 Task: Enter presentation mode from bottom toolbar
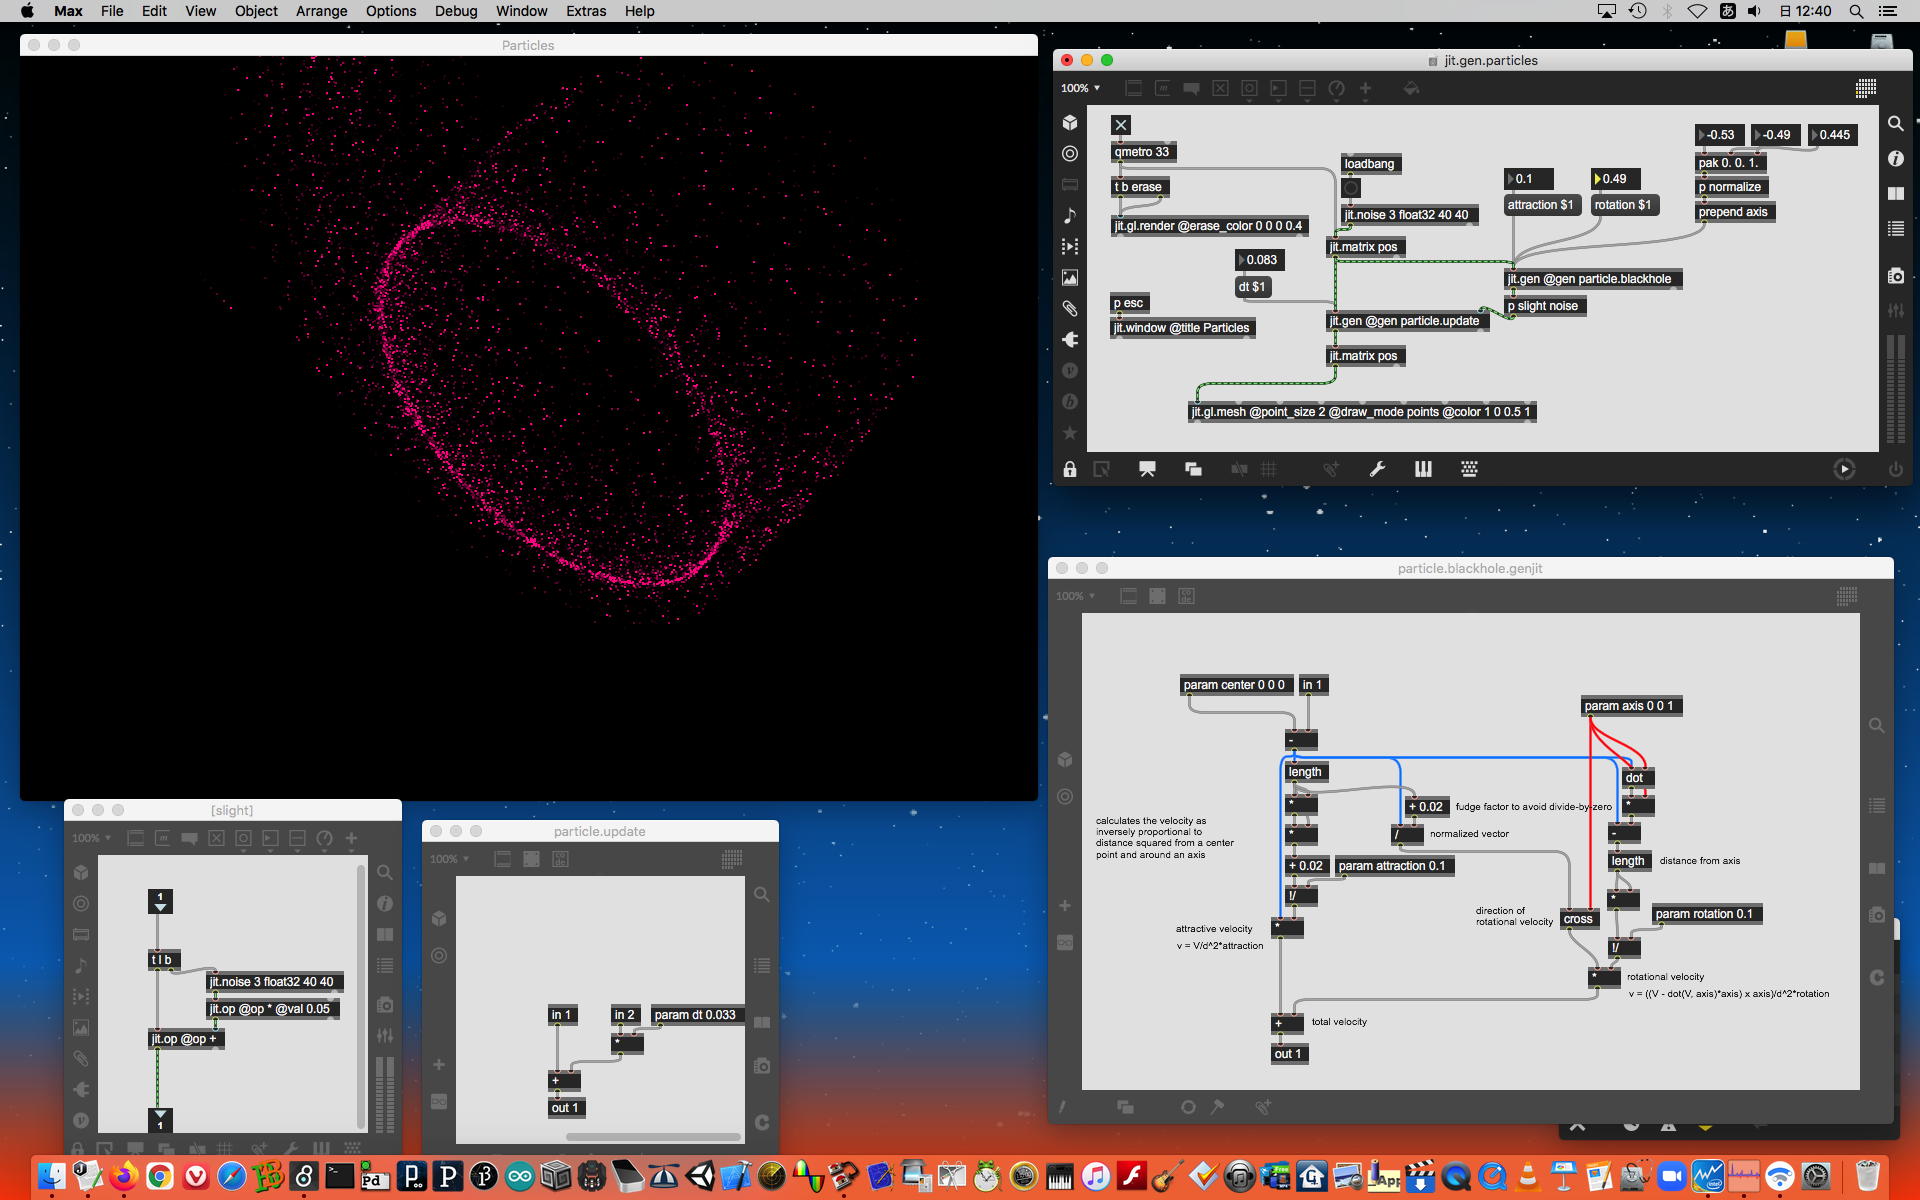[1147, 469]
